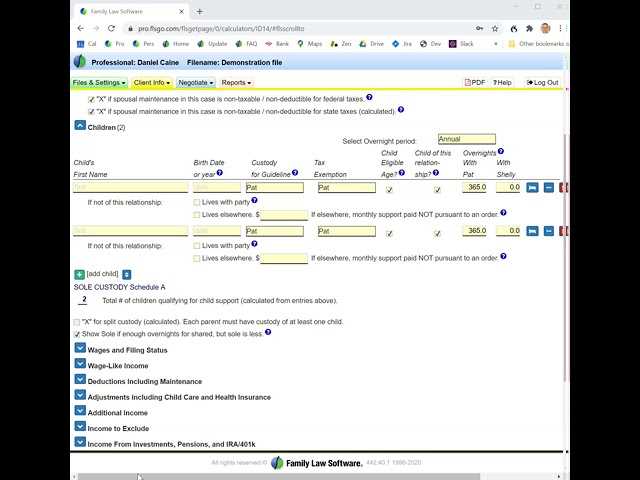This screenshot has width=640, height=480.
Task: Reload the page with the refresh icon
Action: click(x=111, y=28)
